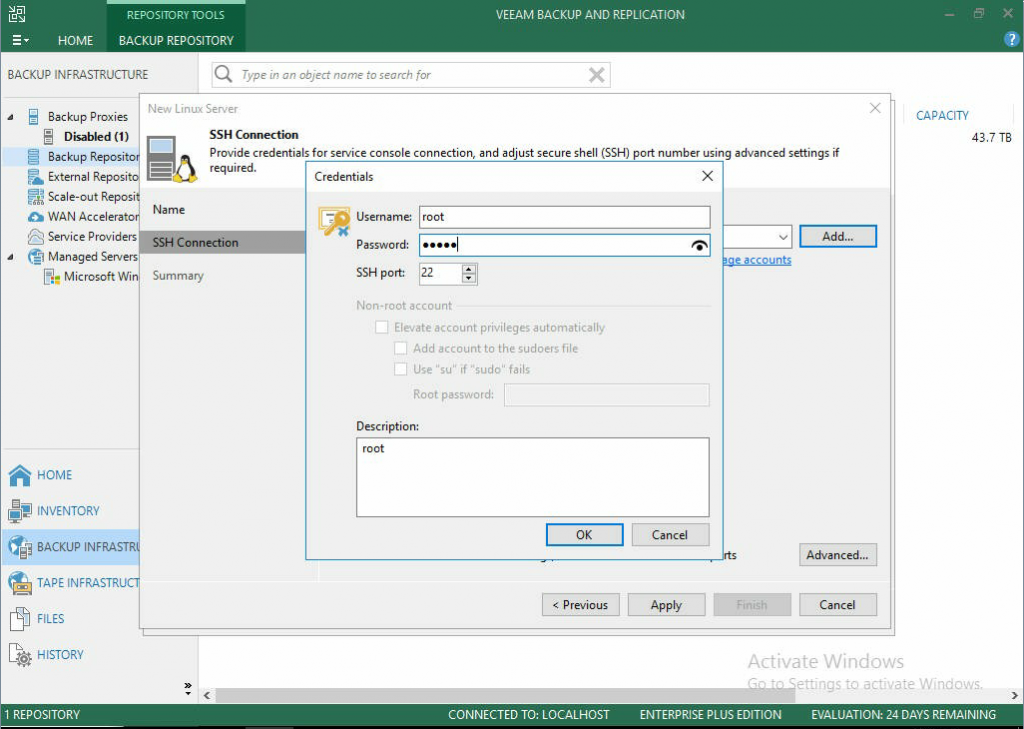Screen dimensions: 1024x729
Task: Click the History gear icon
Action: 20,655
